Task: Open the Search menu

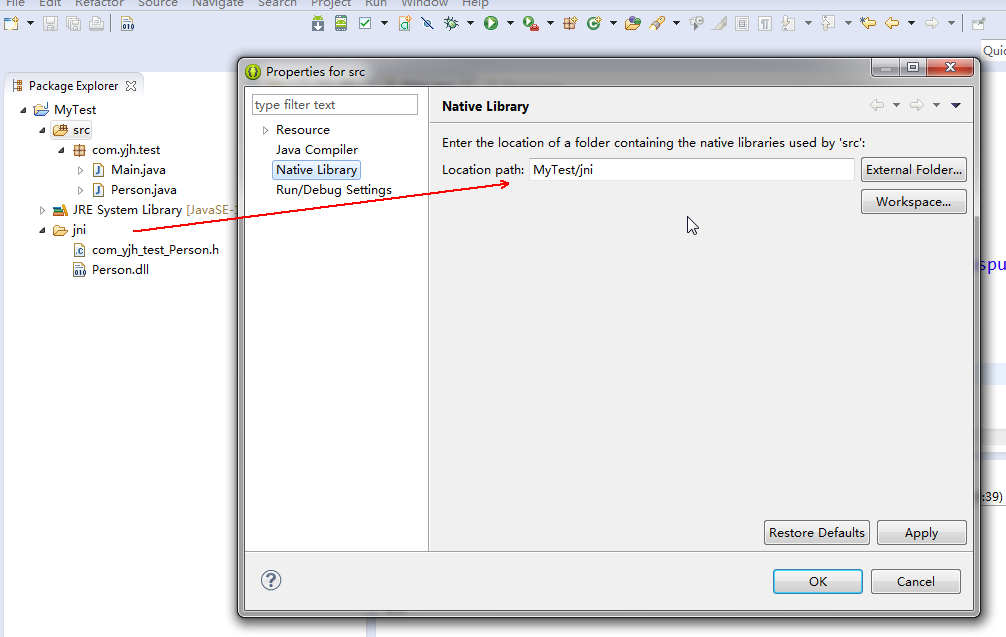Action: pyautogui.click(x=277, y=3)
